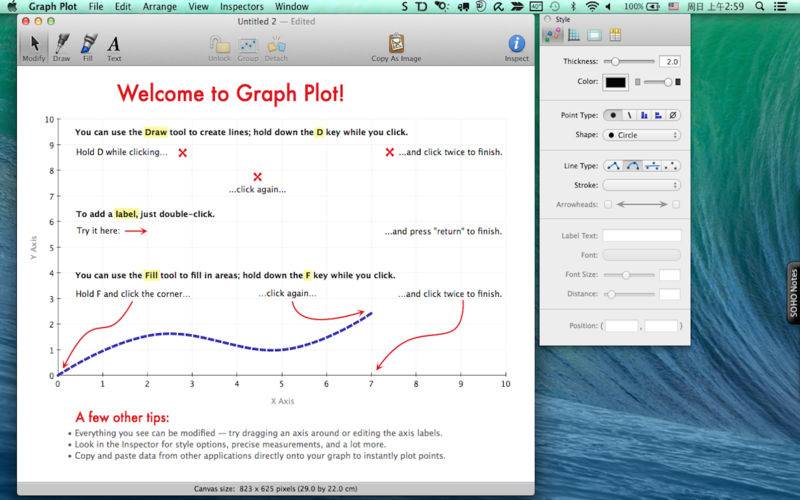Open the Font selector field

pos(642,255)
